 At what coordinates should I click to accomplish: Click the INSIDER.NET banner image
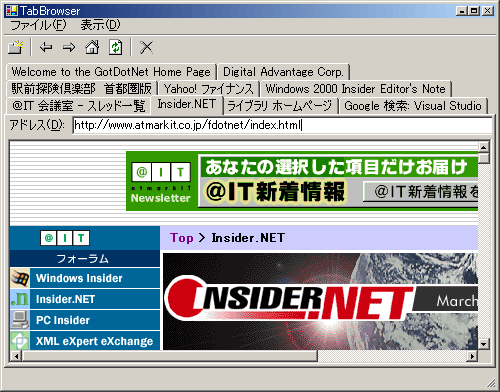(320, 301)
